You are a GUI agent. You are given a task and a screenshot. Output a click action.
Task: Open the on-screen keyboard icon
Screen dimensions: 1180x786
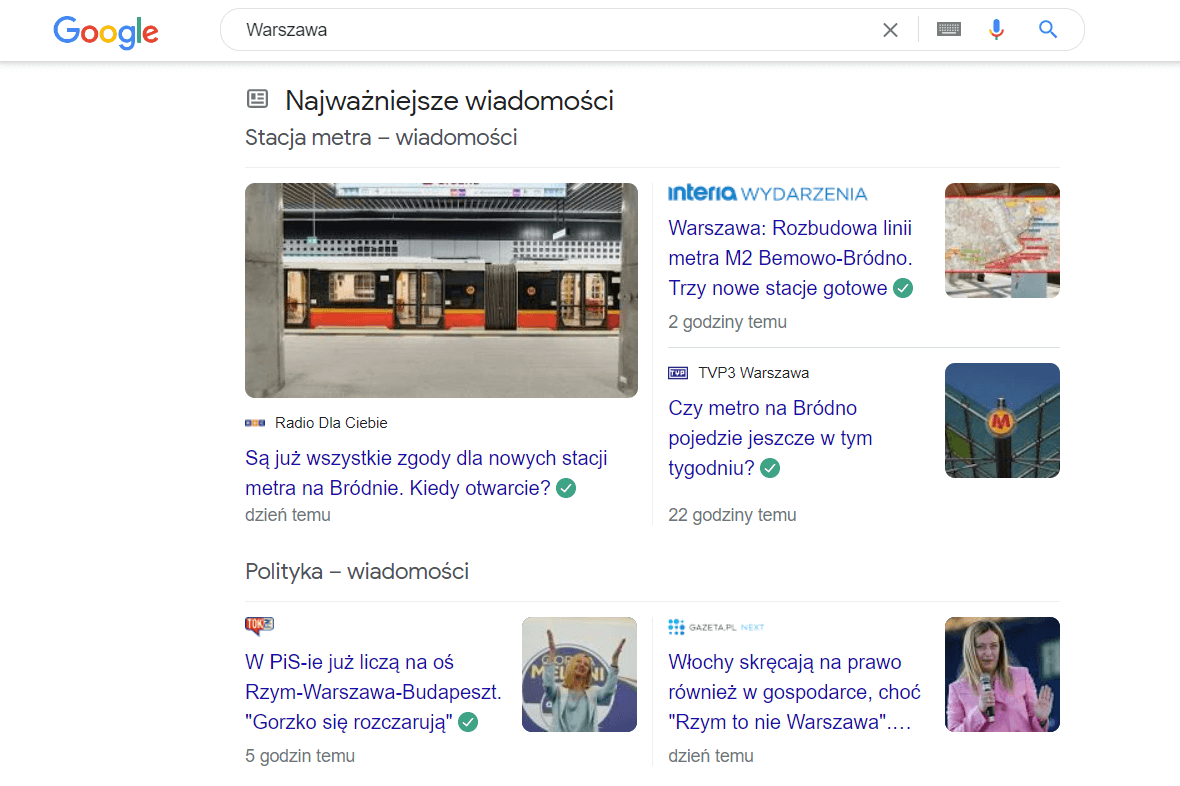click(x=948, y=29)
